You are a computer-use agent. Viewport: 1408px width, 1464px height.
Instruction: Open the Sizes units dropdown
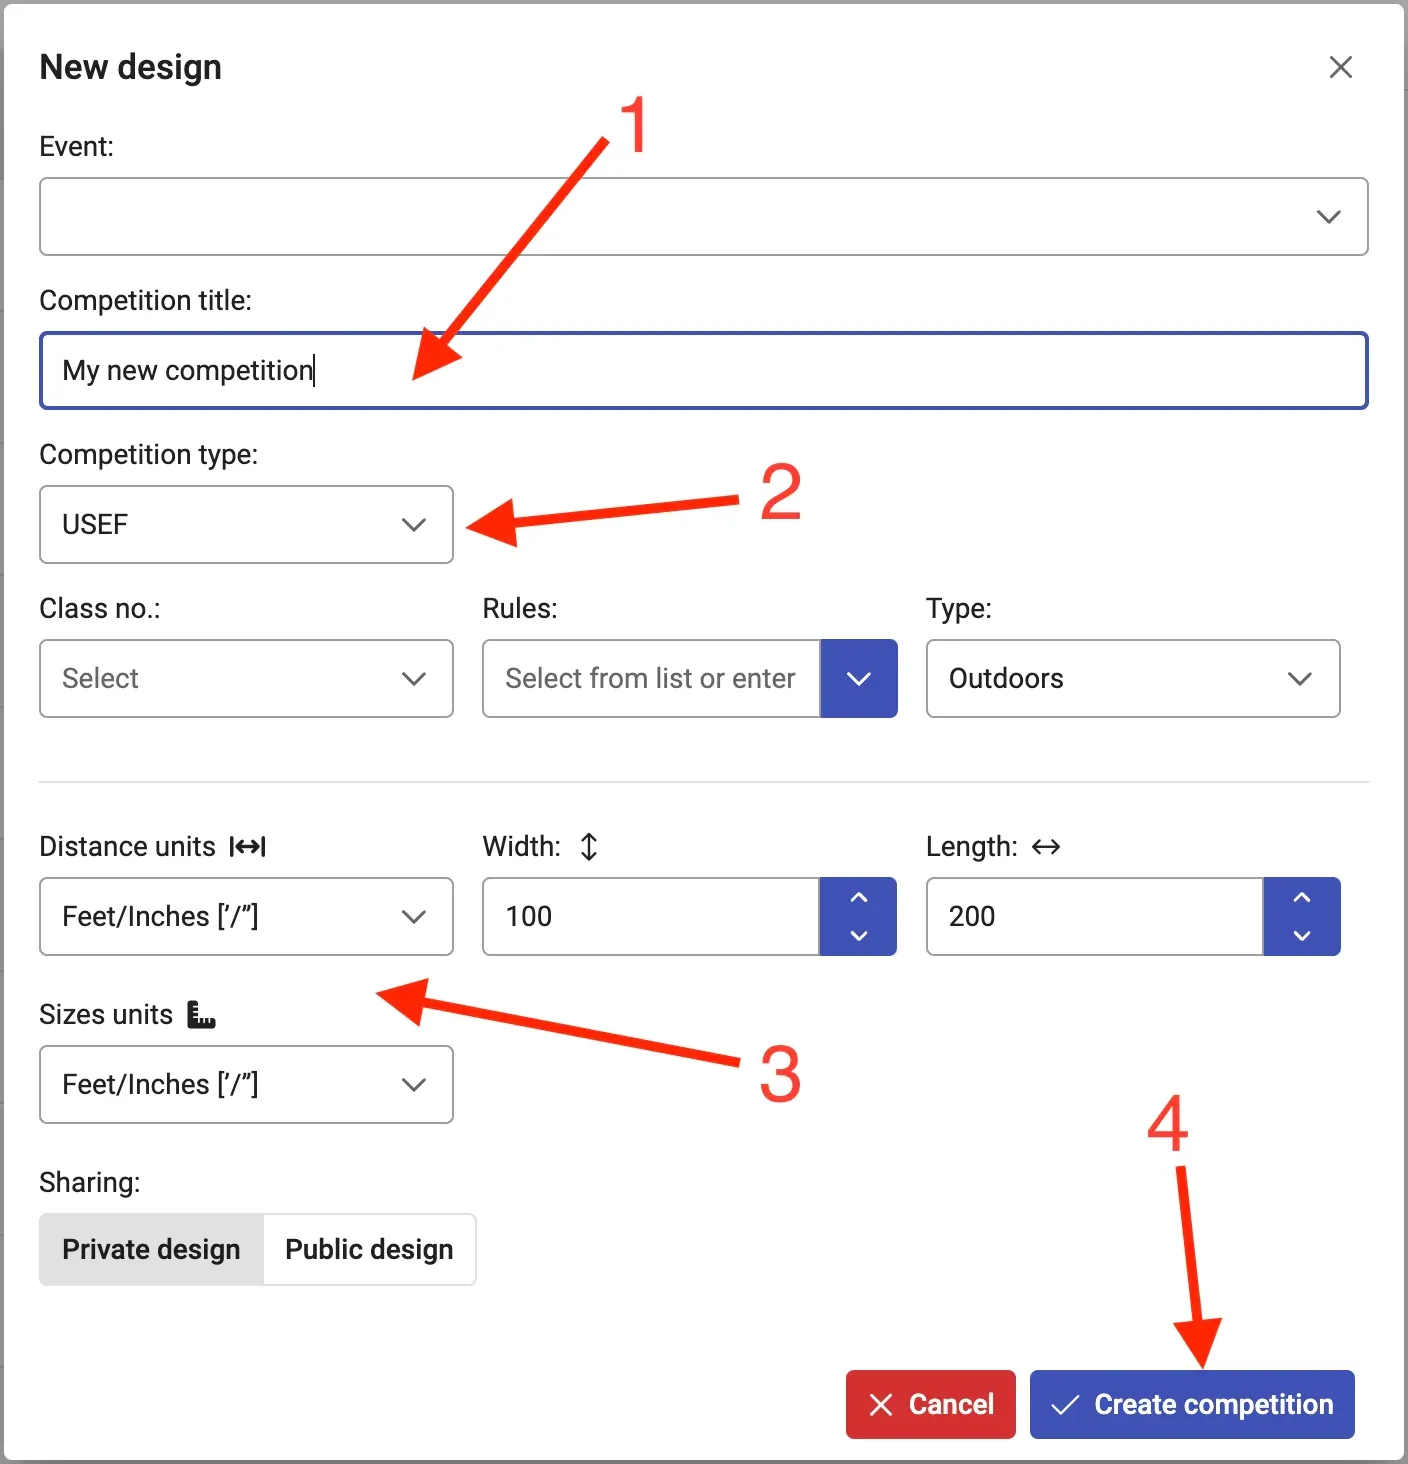click(x=246, y=1085)
